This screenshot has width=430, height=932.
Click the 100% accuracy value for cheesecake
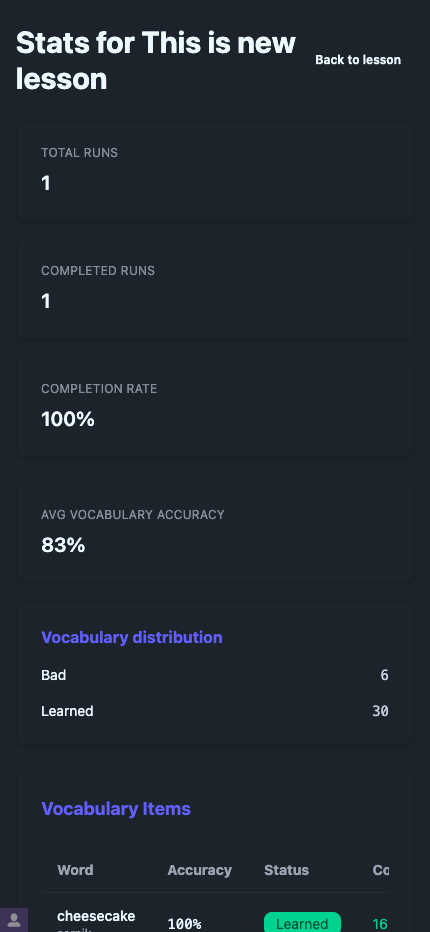click(x=184, y=924)
